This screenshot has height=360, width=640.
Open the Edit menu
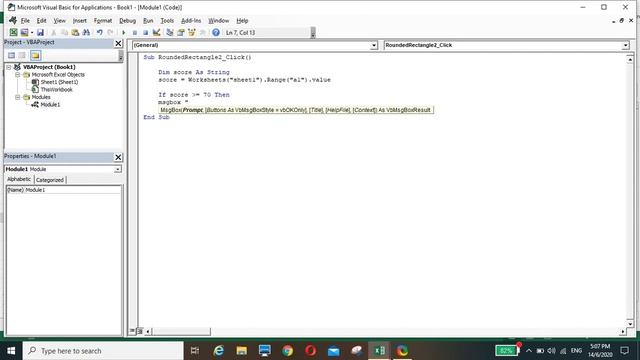click(41, 20)
